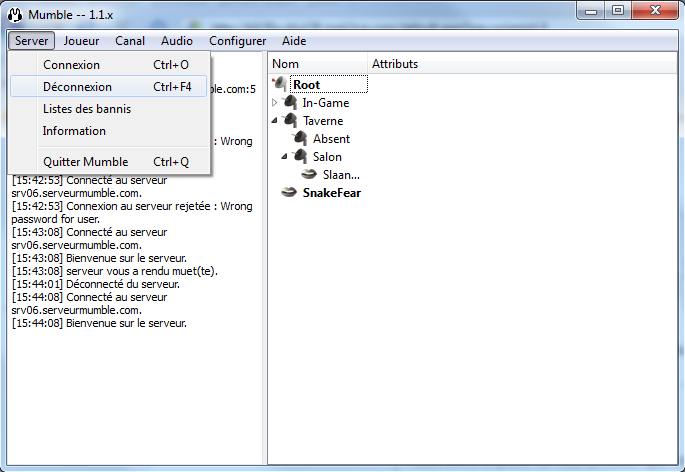Click the Root channel icon
Image resolution: width=685 pixels, height=472 pixels.
click(280, 84)
